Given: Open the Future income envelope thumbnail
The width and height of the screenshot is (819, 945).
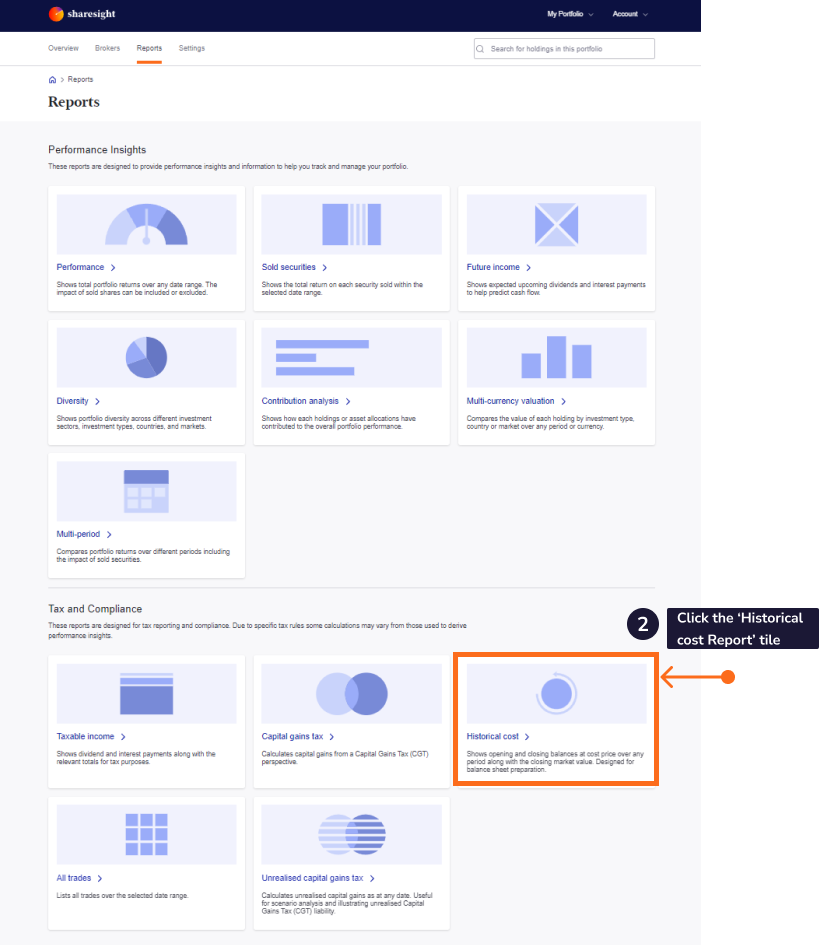Looking at the screenshot, I should pyautogui.click(x=556, y=224).
